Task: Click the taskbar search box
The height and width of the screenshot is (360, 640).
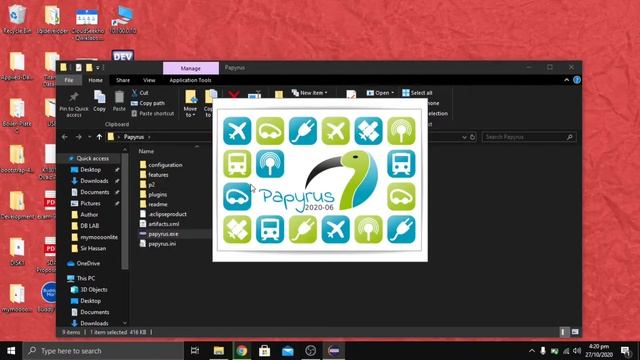Action: point(103,351)
